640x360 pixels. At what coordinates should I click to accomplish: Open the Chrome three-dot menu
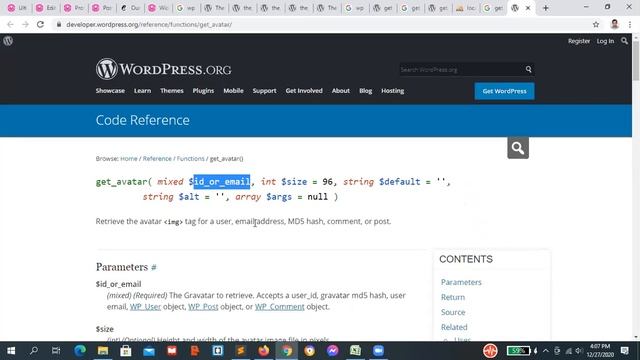pyautogui.click(x=630, y=24)
